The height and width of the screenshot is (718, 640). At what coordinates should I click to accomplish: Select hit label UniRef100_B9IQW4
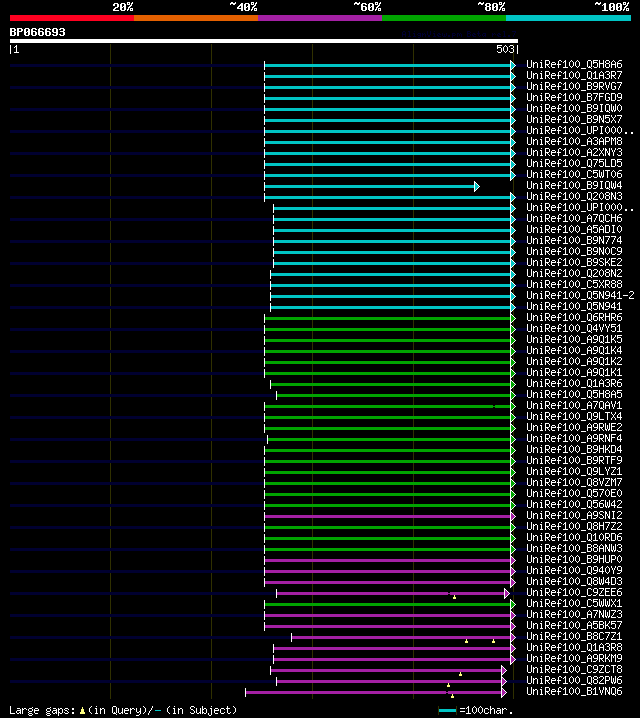pyautogui.click(x=574, y=185)
